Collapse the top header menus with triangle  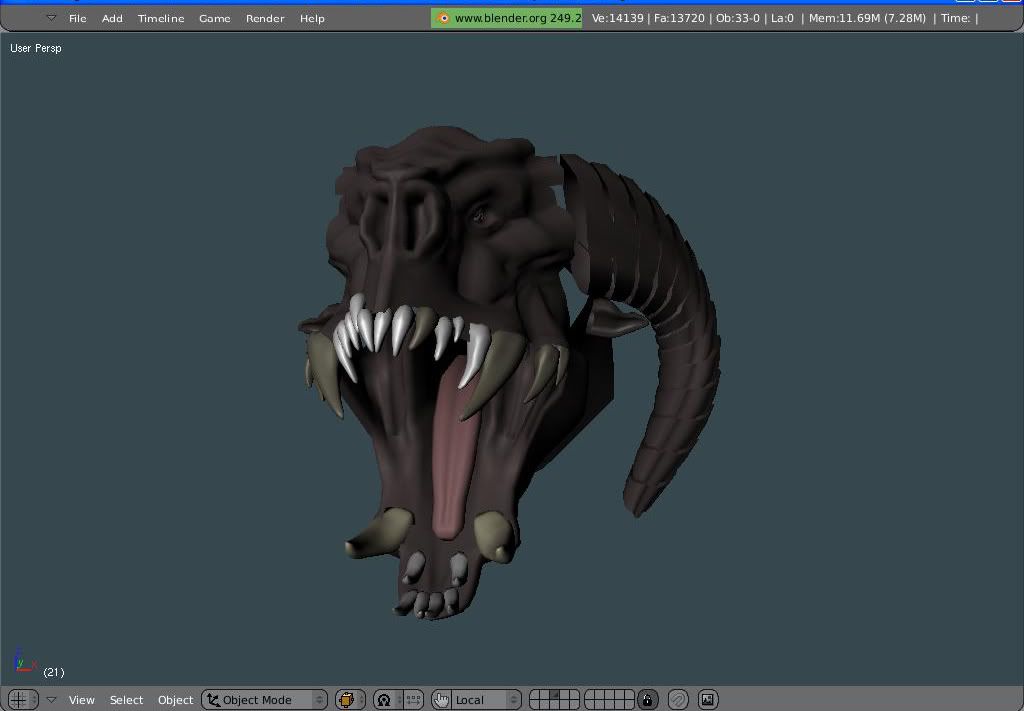coord(51,18)
